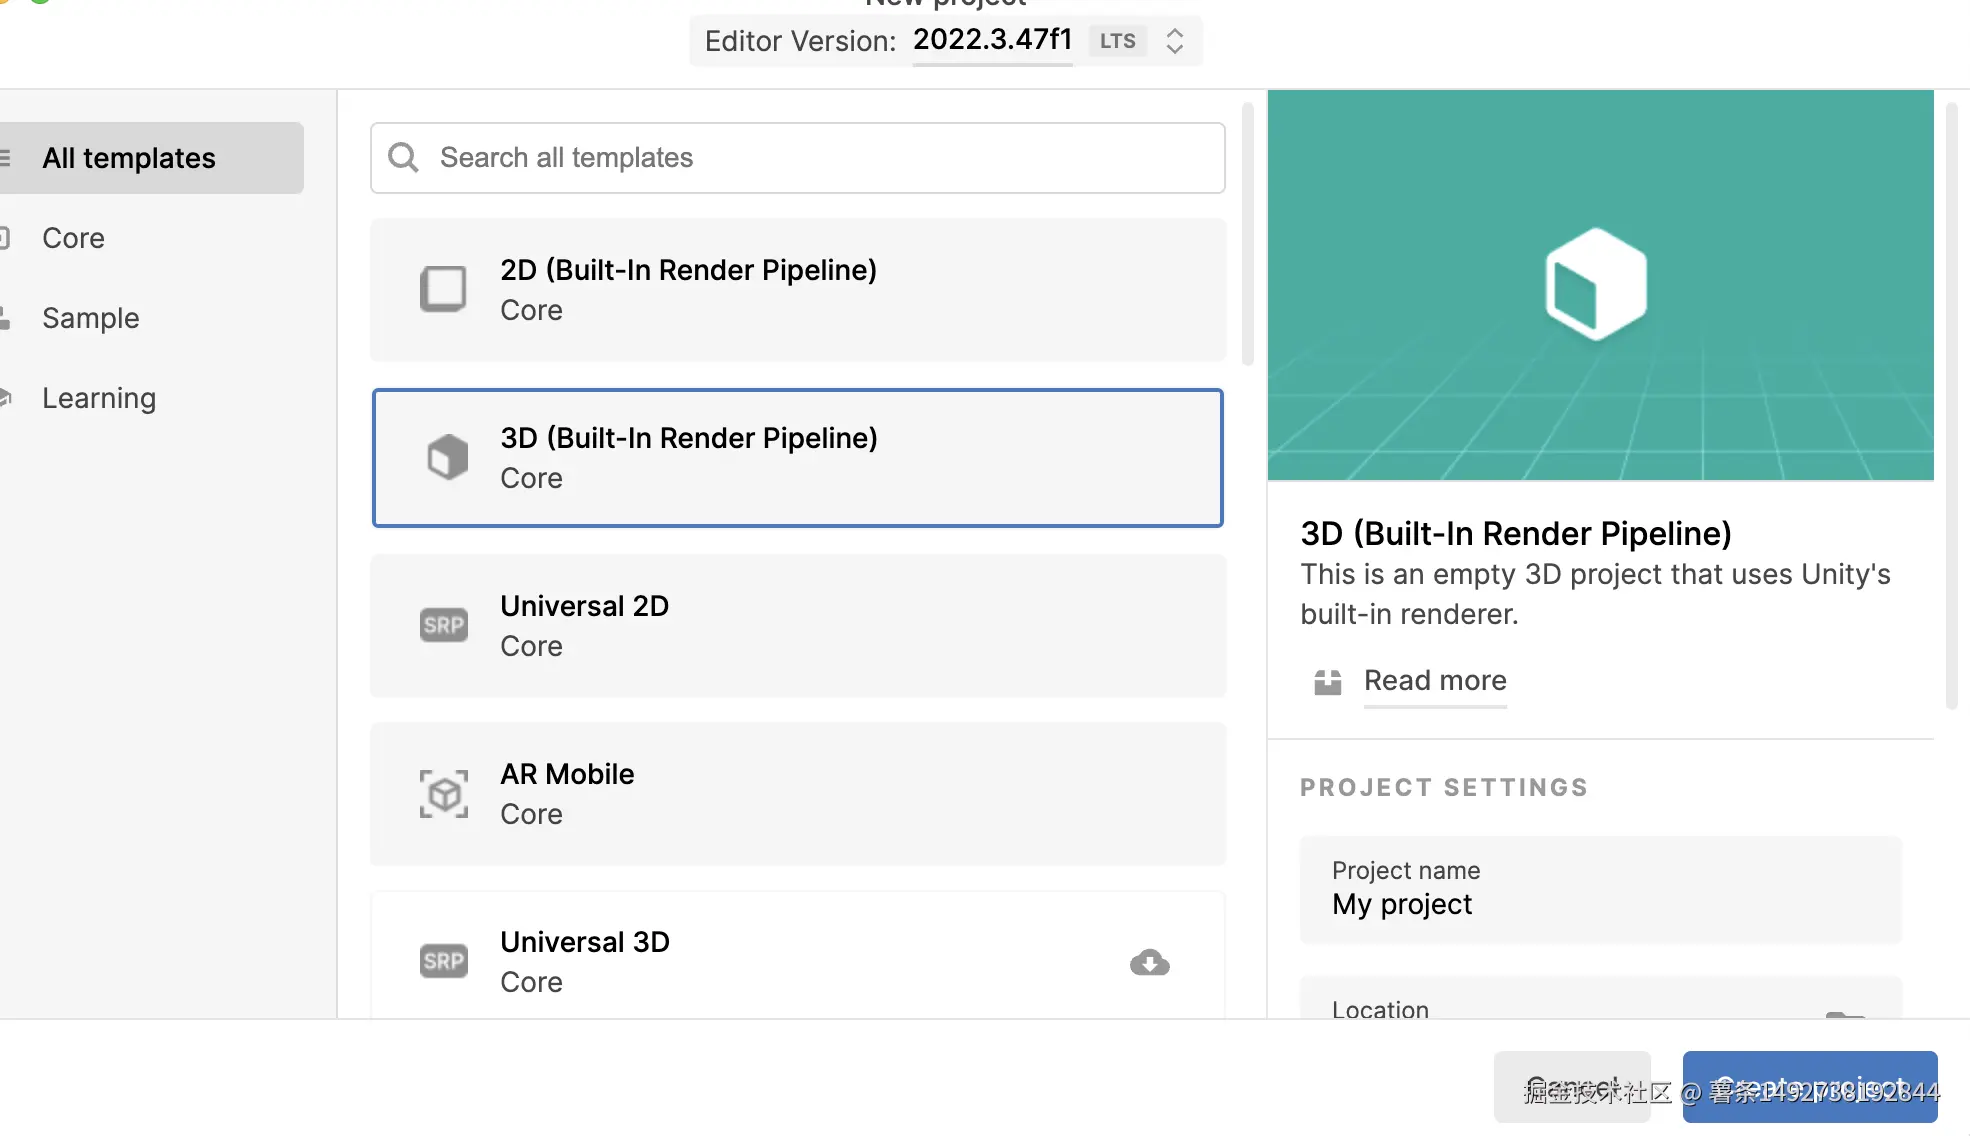Click the search magnifier icon
The height and width of the screenshot is (1136, 1970).
(403, 157)
